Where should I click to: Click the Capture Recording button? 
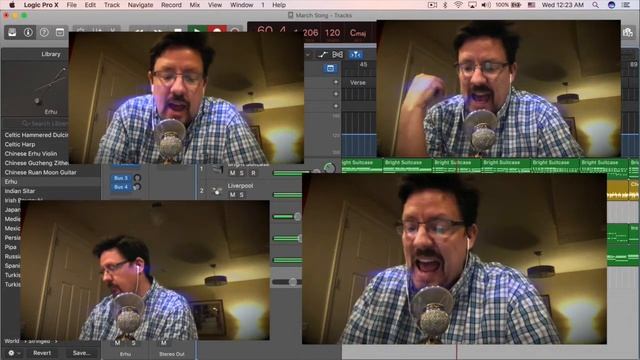(235, 30)
